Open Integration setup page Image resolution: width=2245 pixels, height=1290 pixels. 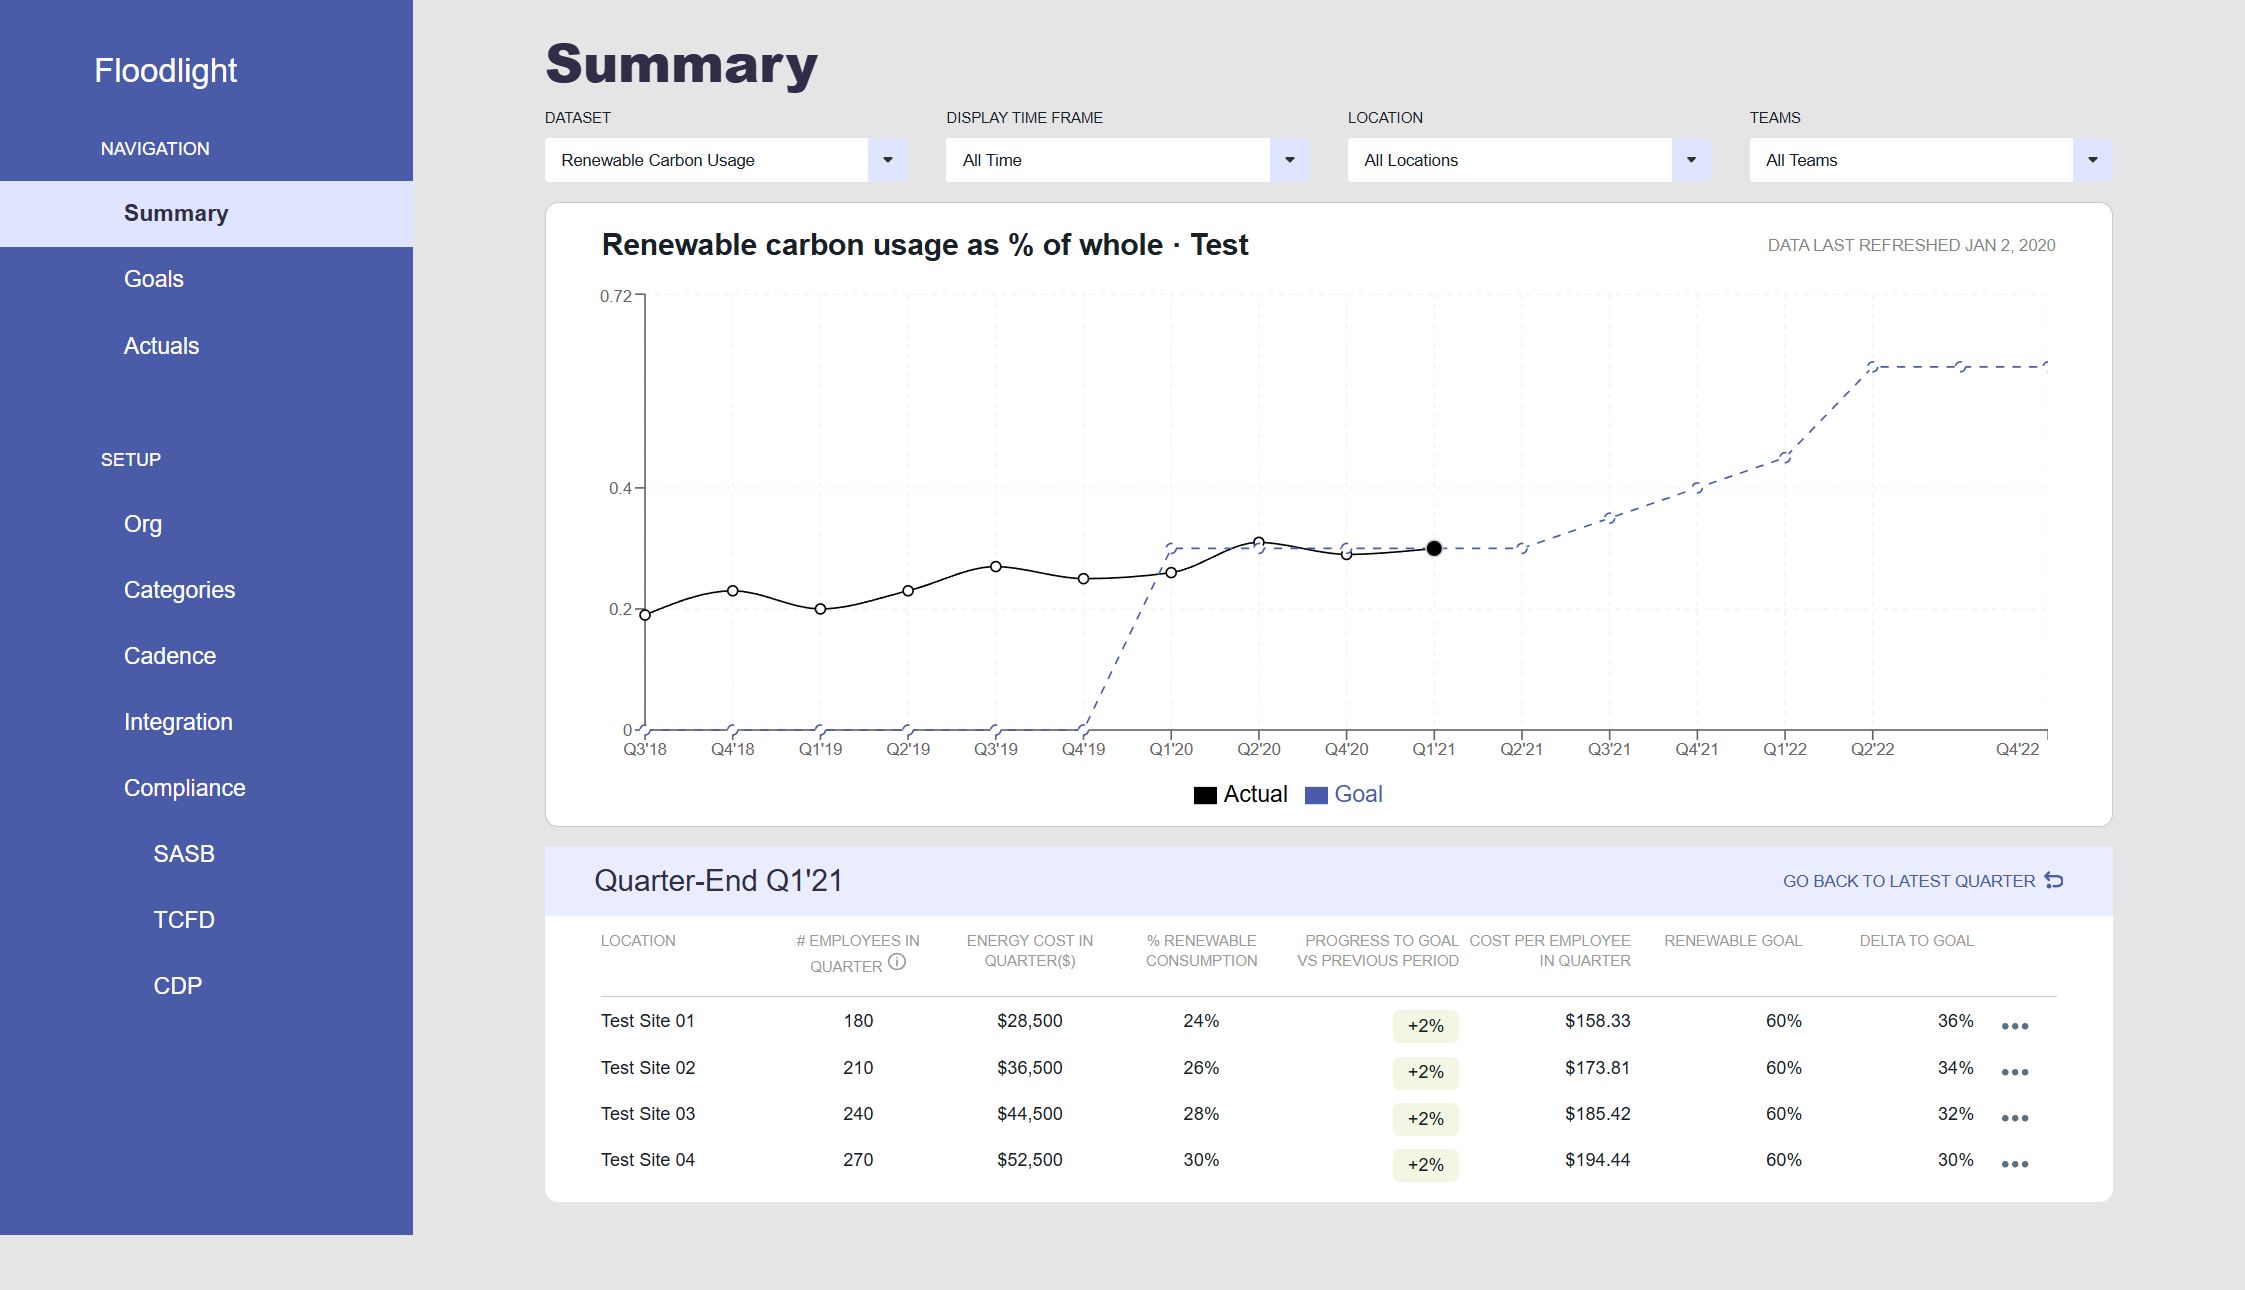[178, 722]
